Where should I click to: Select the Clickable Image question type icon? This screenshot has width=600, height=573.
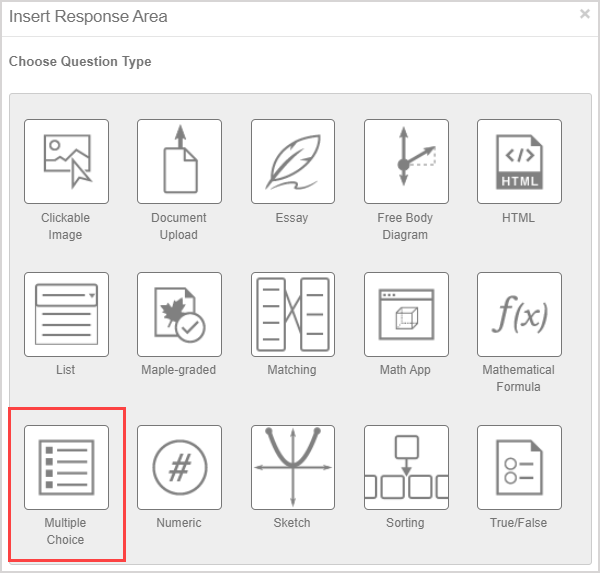66,162
